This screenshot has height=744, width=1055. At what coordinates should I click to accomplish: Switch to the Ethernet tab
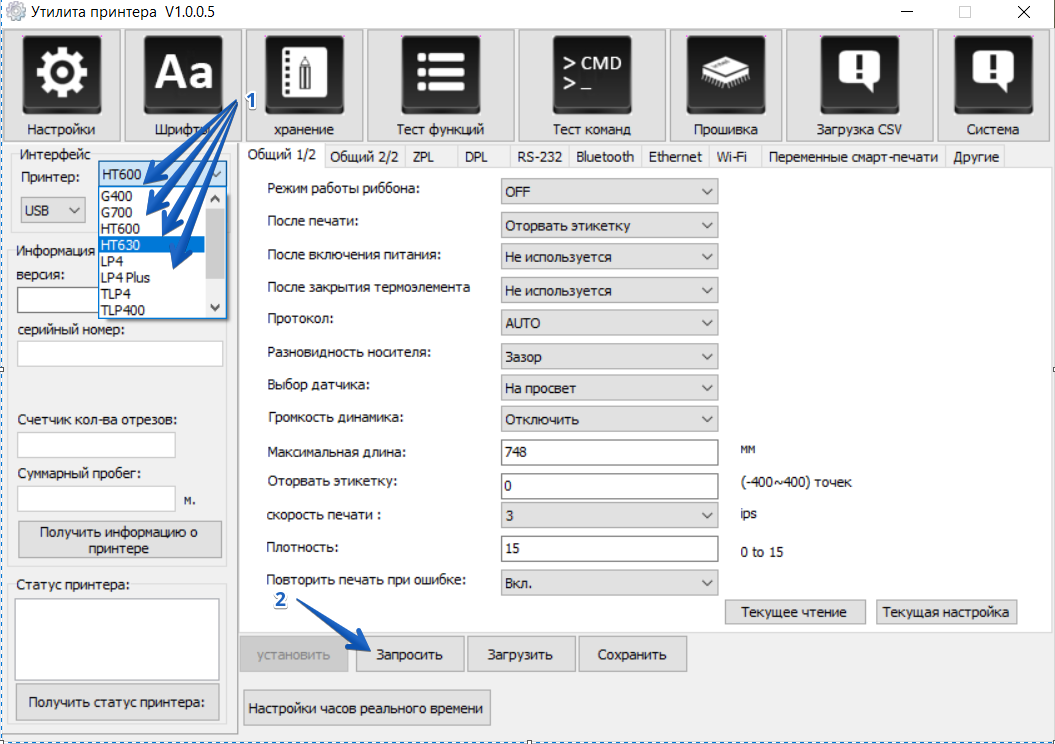pyautogui.click(x=675, y=157)
